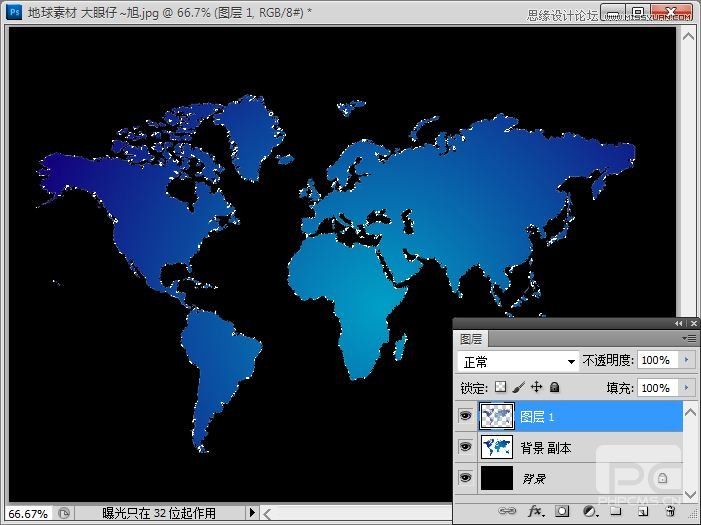The height and width of the screenshot is (525, 701).
Task: Click canvas horizontal scrollbar left arrow
Action: coord(267,514)
